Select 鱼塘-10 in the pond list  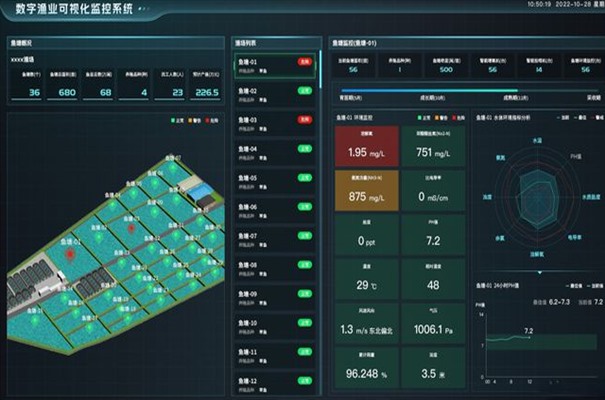275,327
